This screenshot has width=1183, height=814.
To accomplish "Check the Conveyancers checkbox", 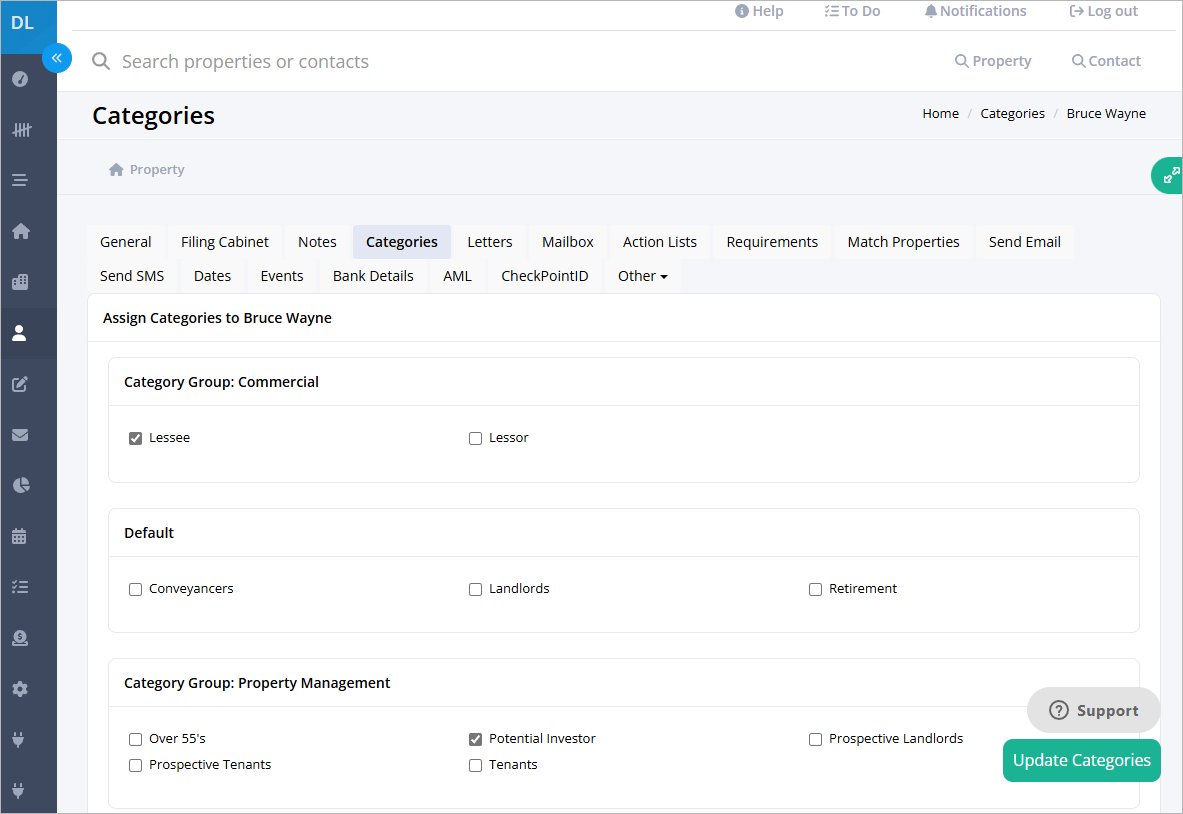I will [x=136, y=589].
